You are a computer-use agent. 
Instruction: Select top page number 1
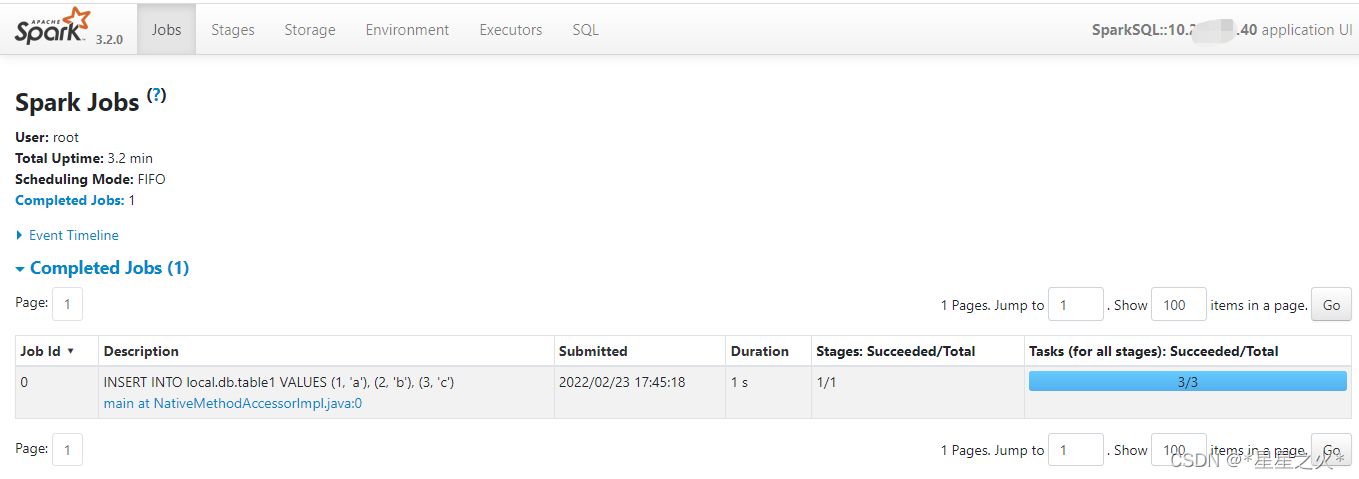coord(67,304)
